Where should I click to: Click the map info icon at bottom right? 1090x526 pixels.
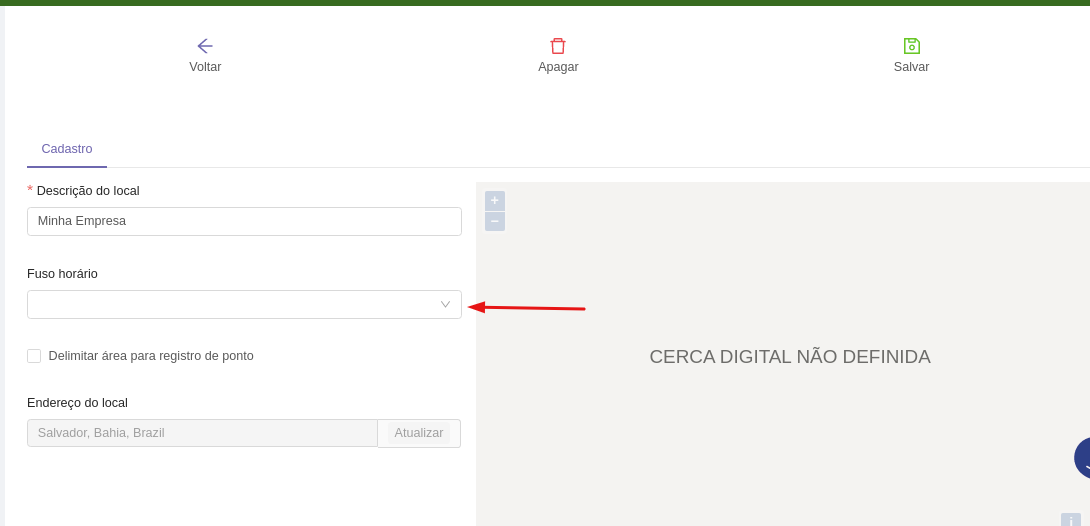1070,520
